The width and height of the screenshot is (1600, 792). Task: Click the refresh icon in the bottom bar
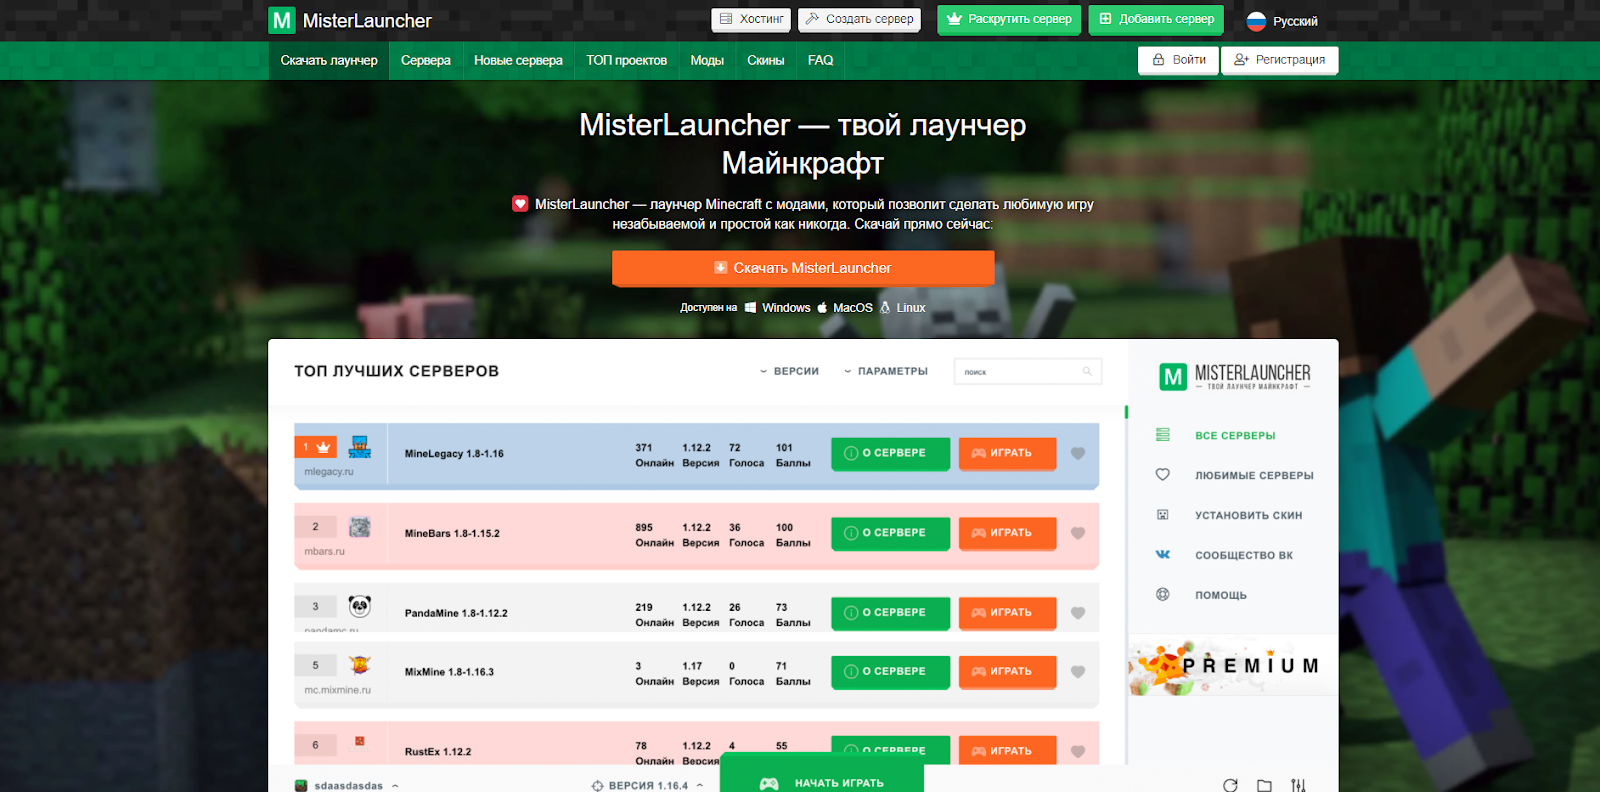tap(1230, 786)
